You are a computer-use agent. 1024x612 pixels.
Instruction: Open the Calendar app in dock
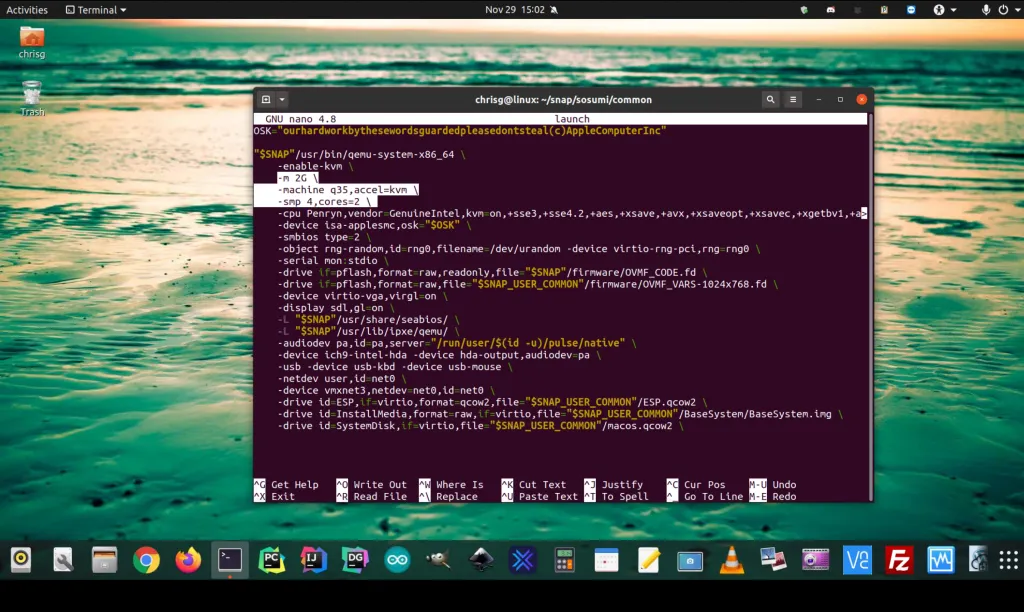tap(606, 559)
